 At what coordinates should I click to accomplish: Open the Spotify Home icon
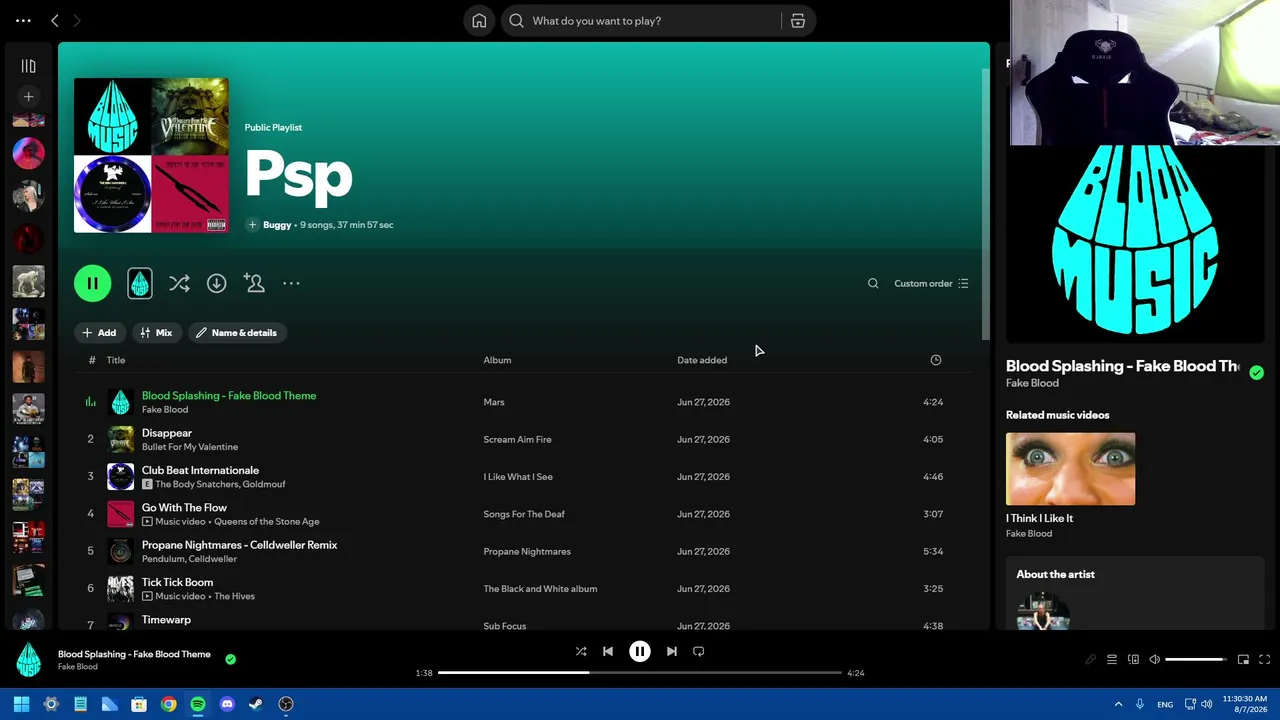[x=479, y=21]
